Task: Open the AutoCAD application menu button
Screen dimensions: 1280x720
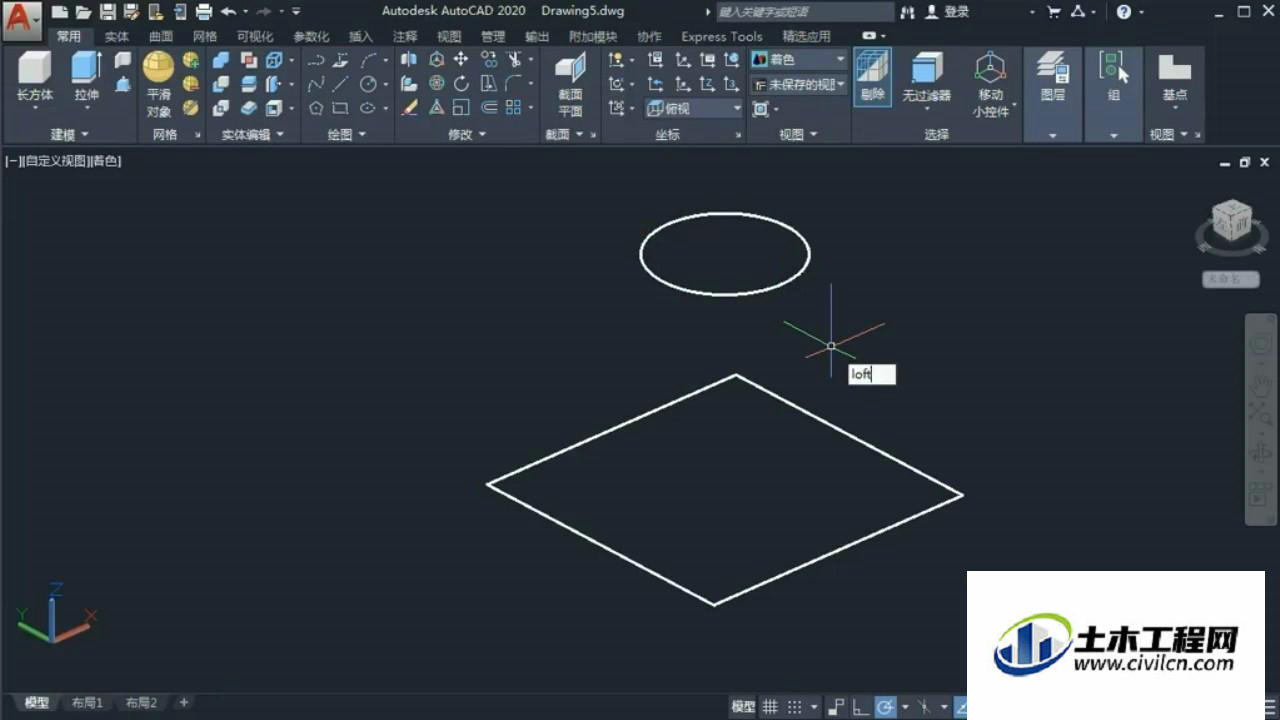Action: 22,20
